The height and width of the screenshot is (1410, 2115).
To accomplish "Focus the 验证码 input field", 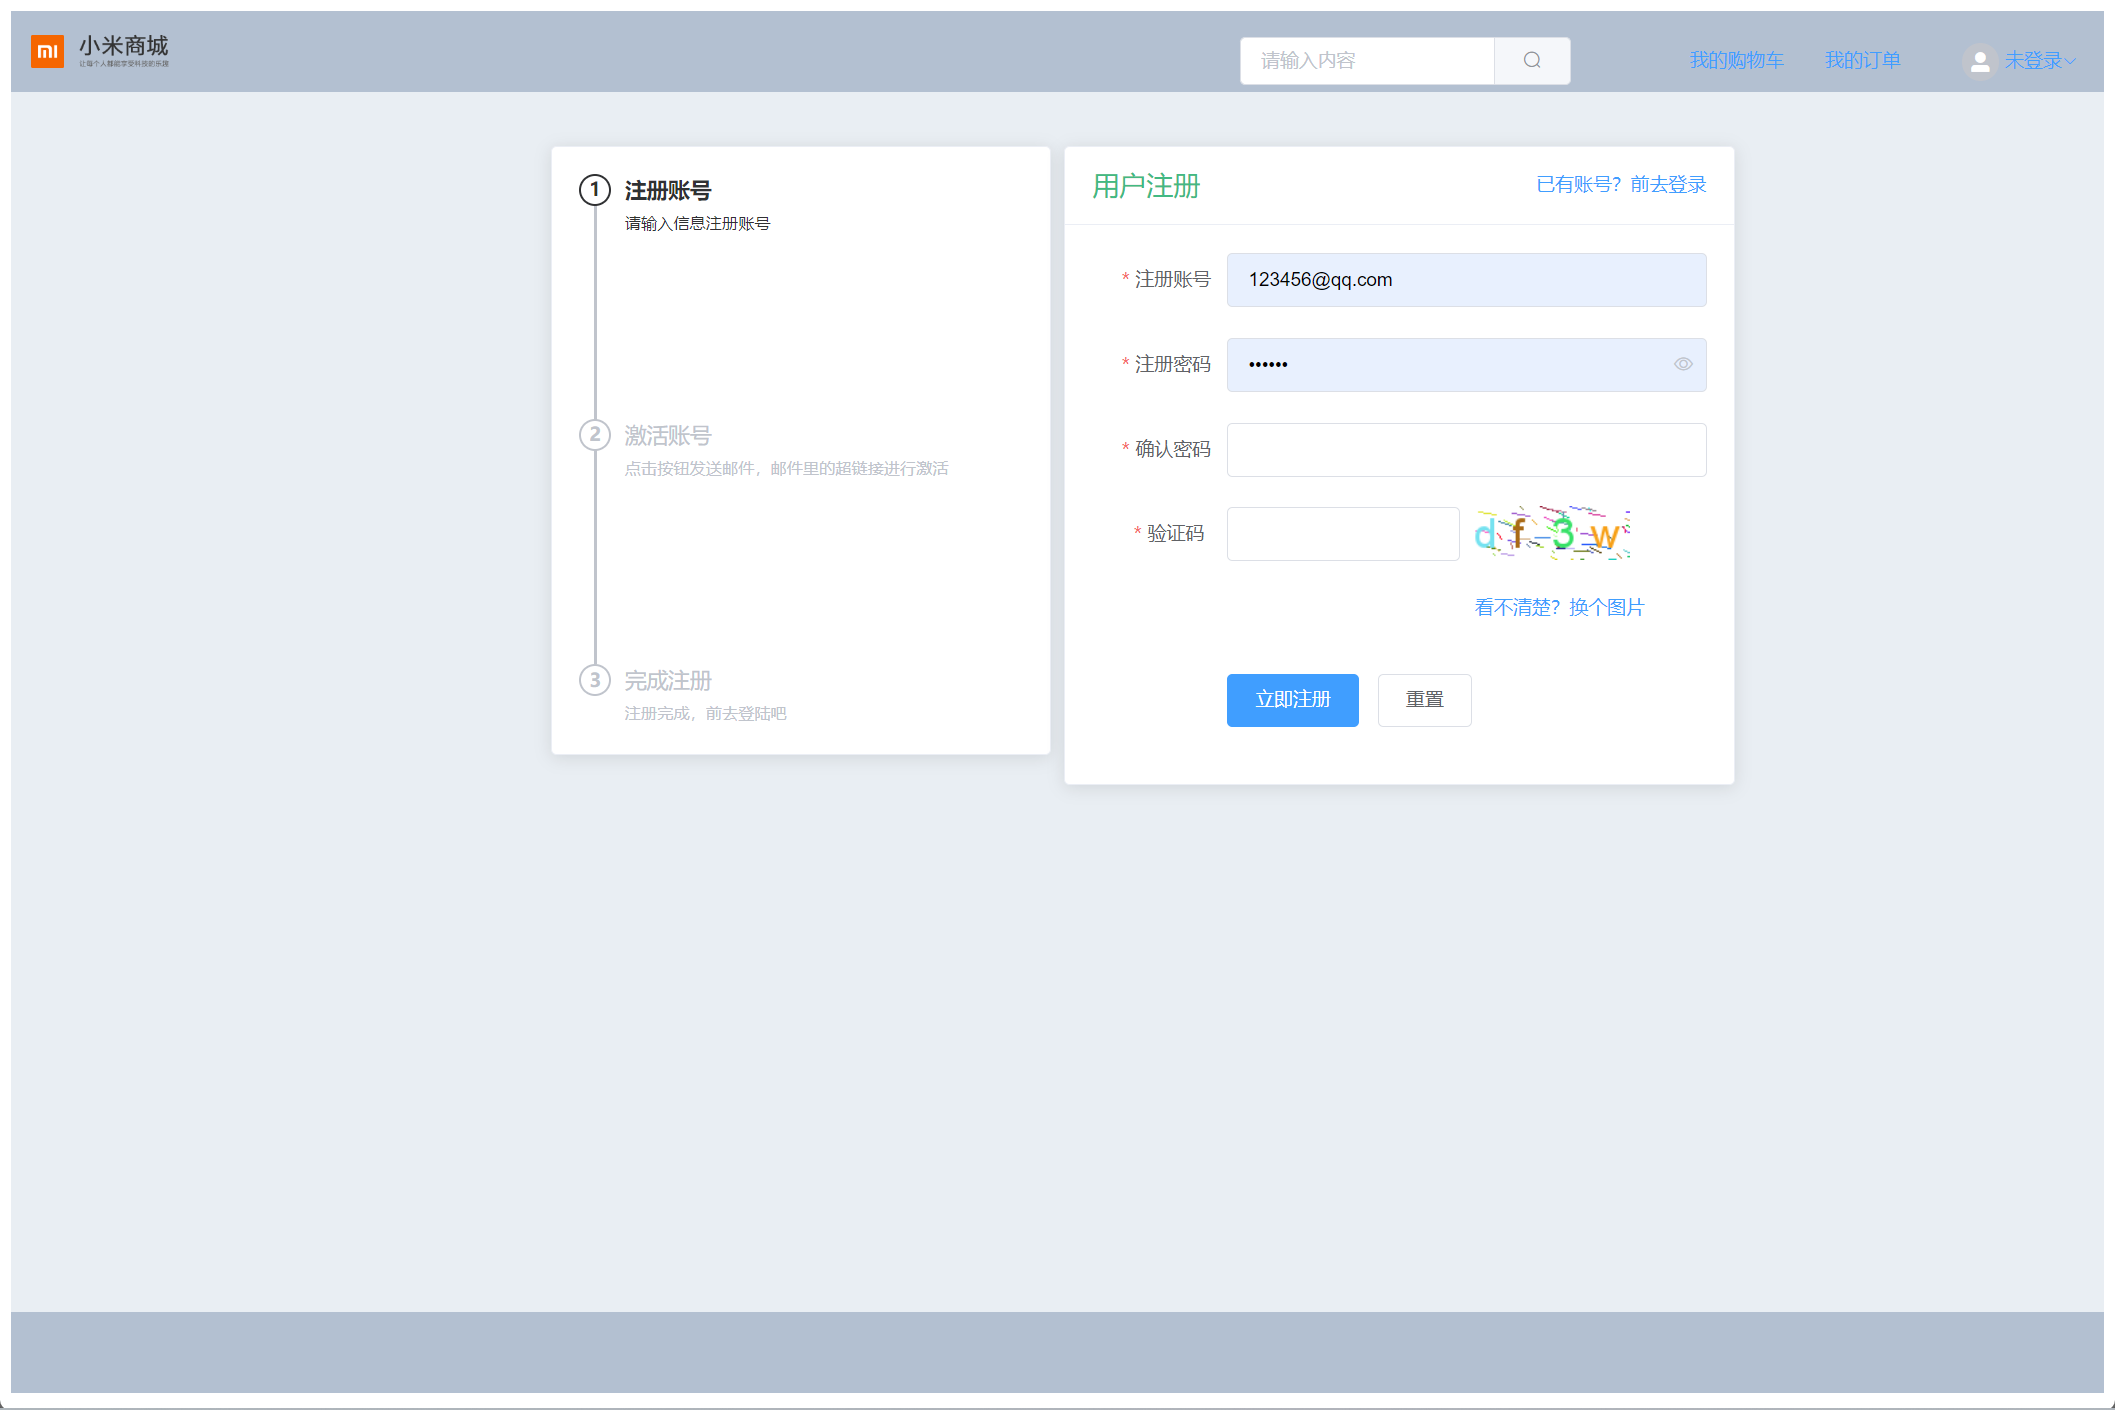I will click(1342, 534).
